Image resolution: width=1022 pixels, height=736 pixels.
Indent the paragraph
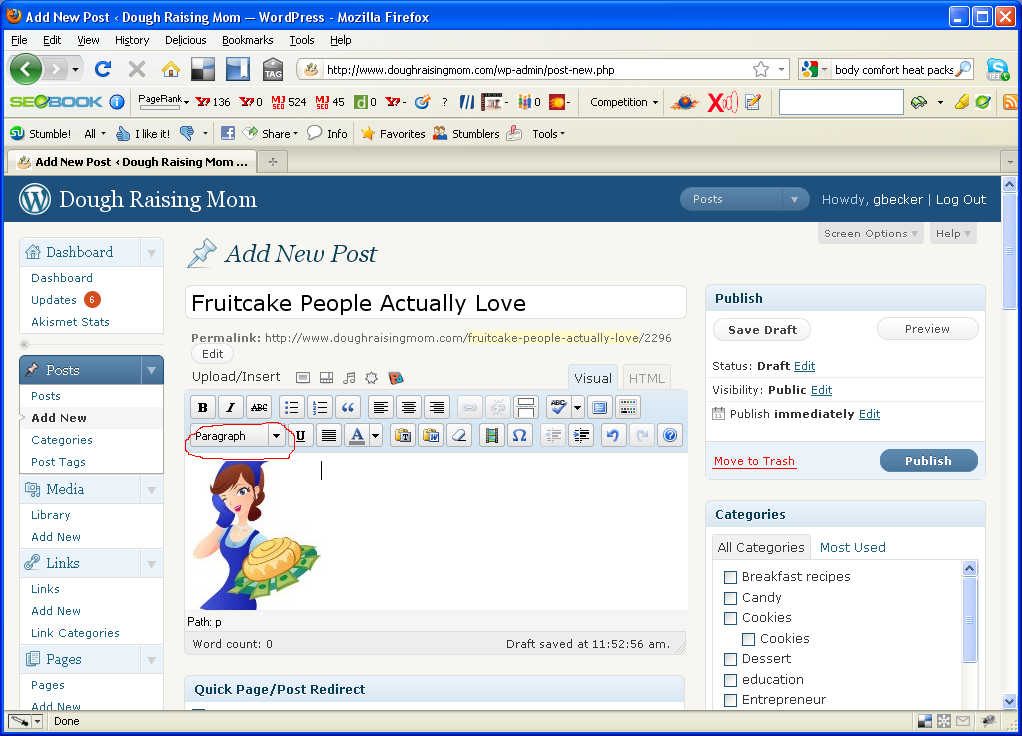581,435
